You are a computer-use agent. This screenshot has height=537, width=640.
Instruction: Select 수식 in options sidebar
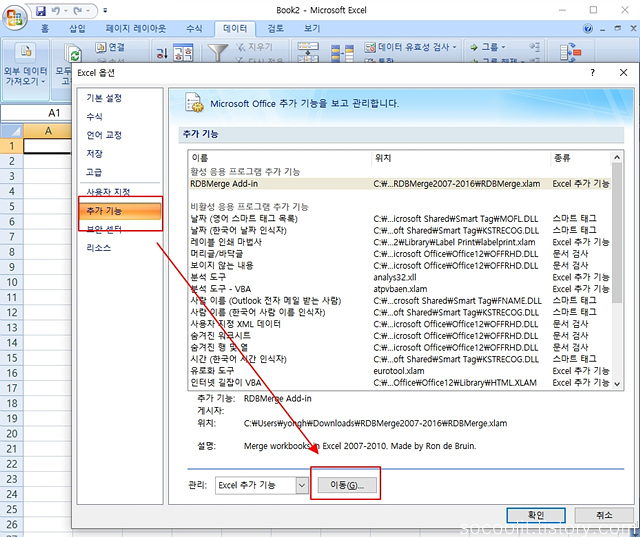point(94,117)
